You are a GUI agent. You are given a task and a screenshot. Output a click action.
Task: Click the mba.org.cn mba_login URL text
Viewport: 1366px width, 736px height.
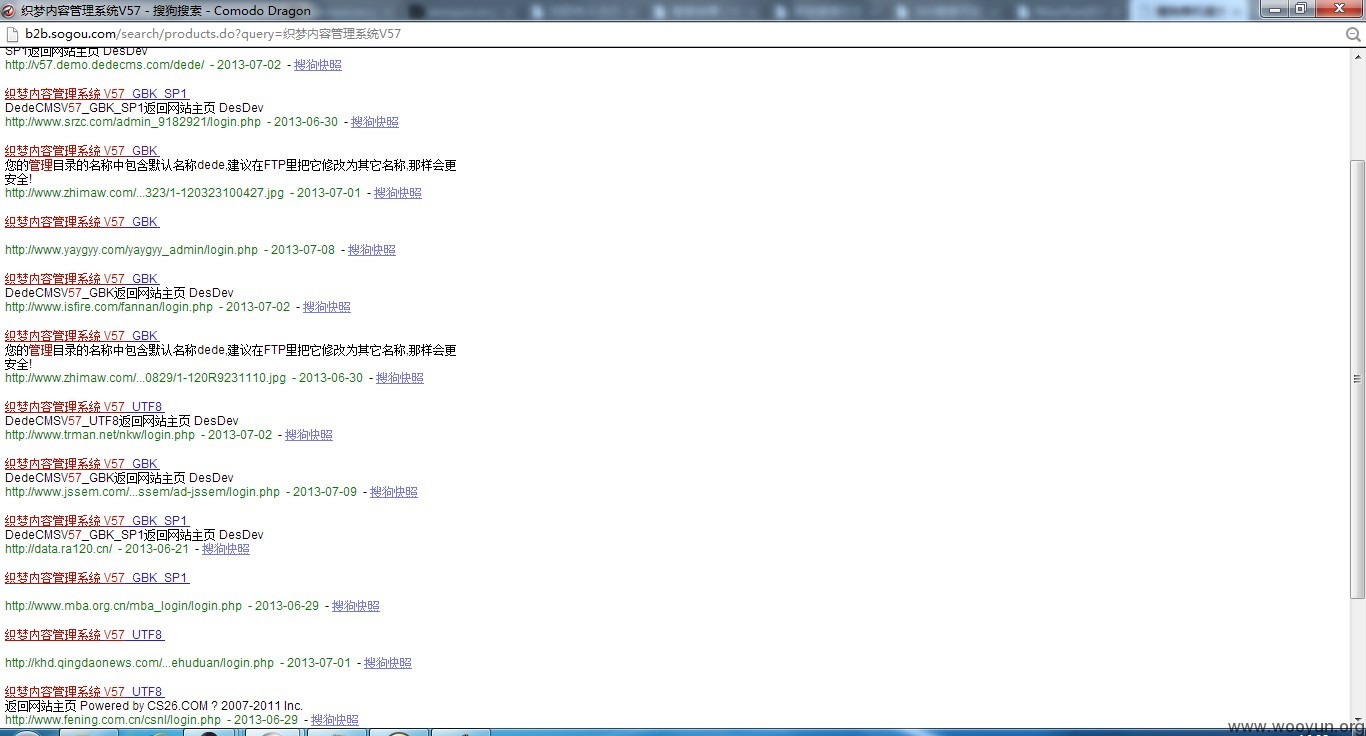123,606
